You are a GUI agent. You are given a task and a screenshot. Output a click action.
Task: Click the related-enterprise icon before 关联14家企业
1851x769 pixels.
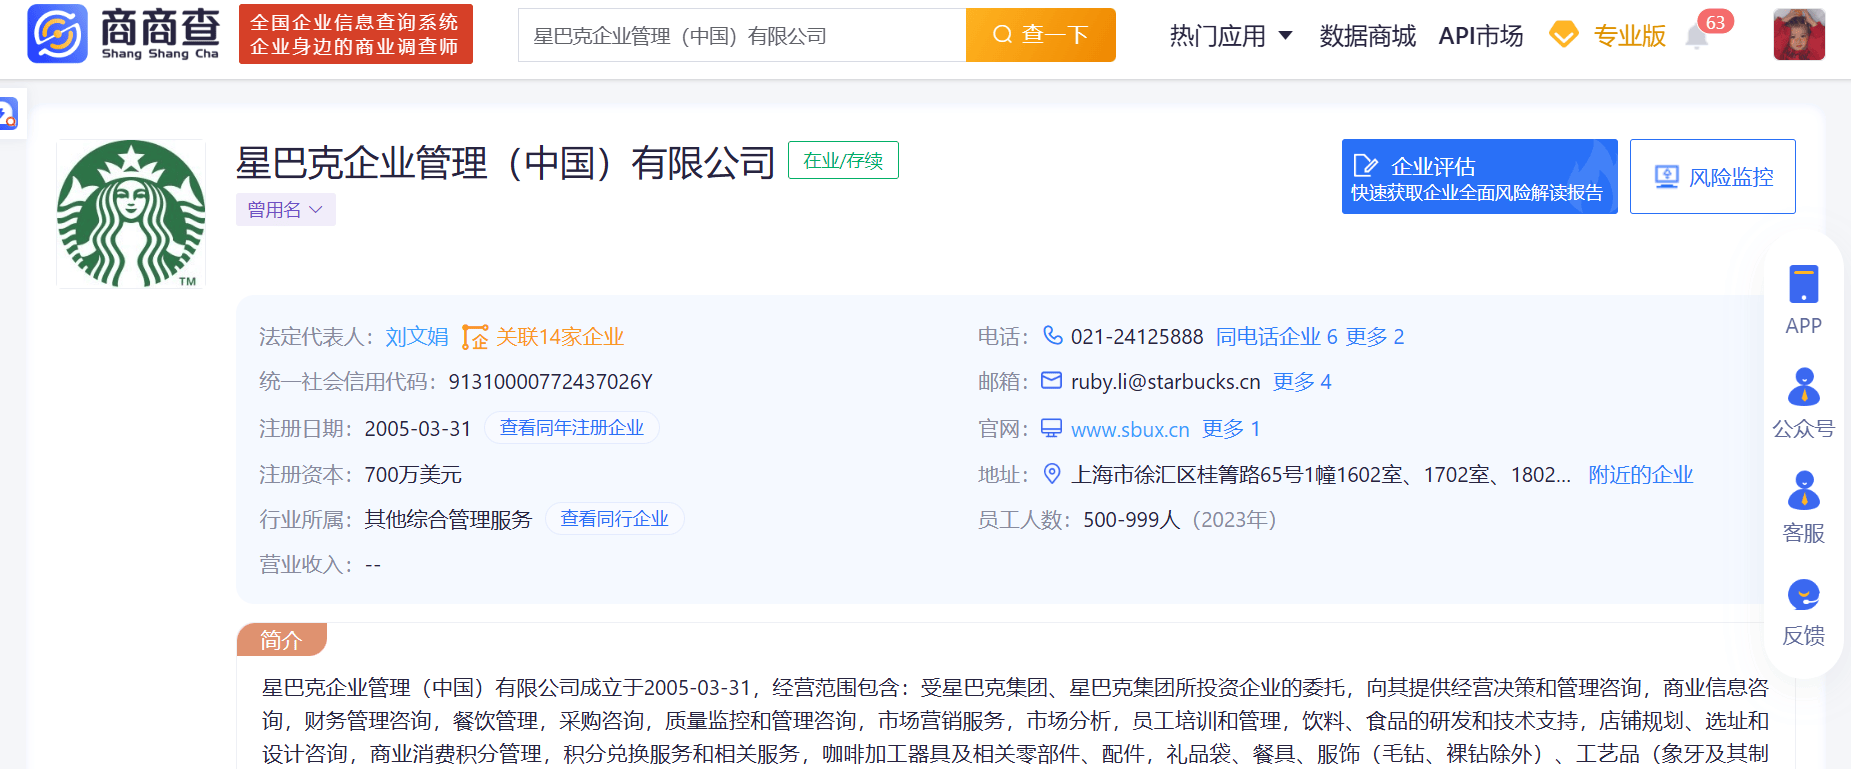(x=475, y=337)
